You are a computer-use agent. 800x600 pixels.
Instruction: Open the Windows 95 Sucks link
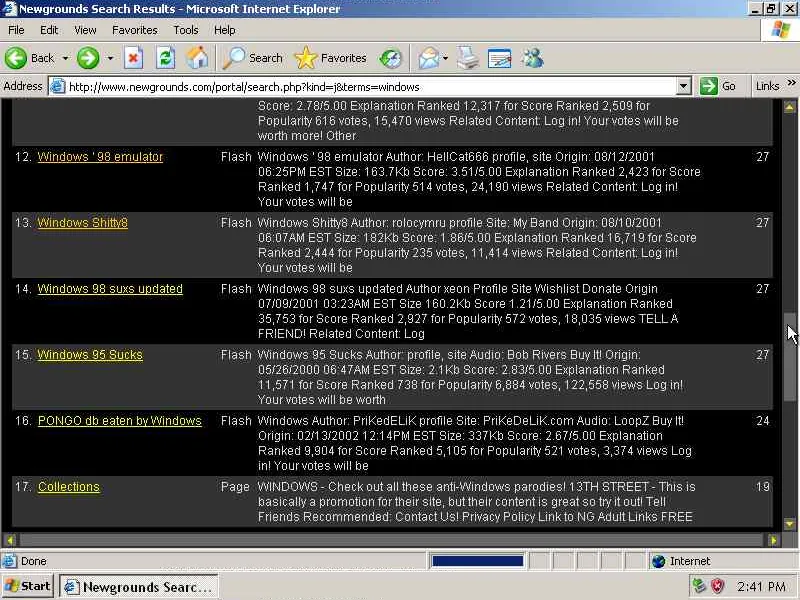click(x=90, y=355)
